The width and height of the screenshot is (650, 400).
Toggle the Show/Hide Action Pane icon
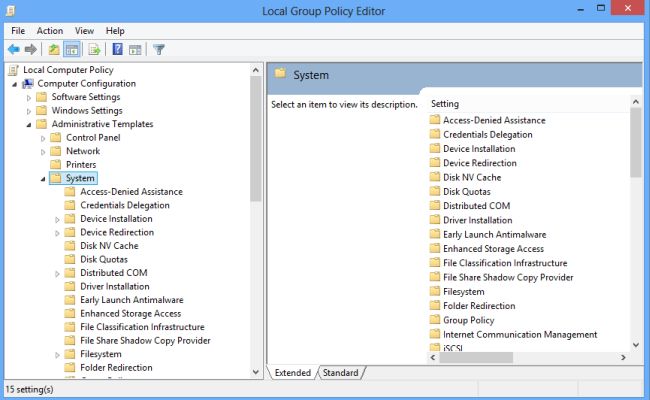point(135,50)
